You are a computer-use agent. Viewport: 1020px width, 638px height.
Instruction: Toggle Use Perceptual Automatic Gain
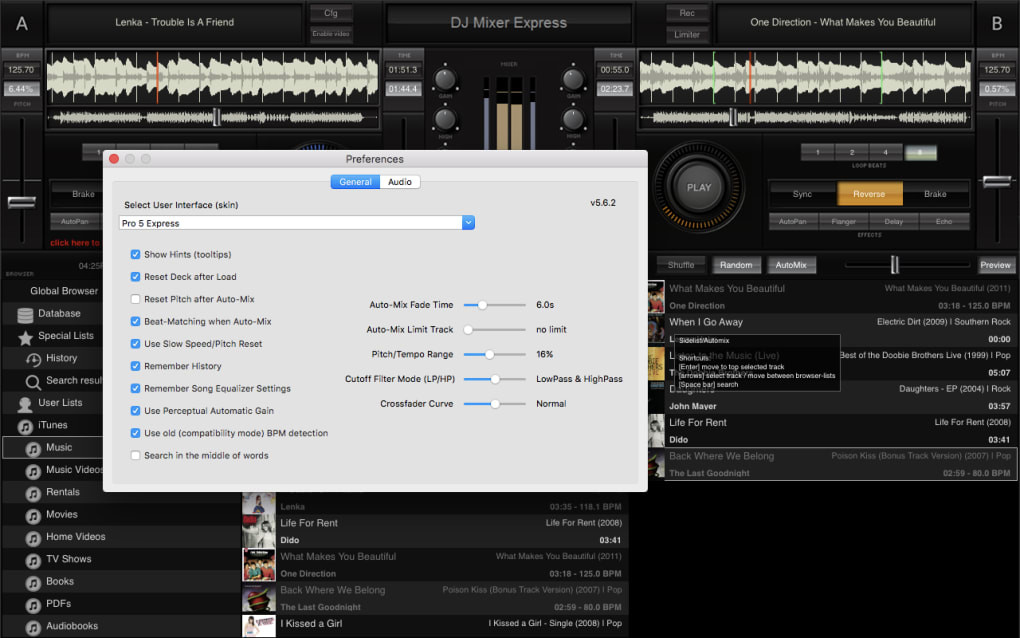(x=135, y=410)
